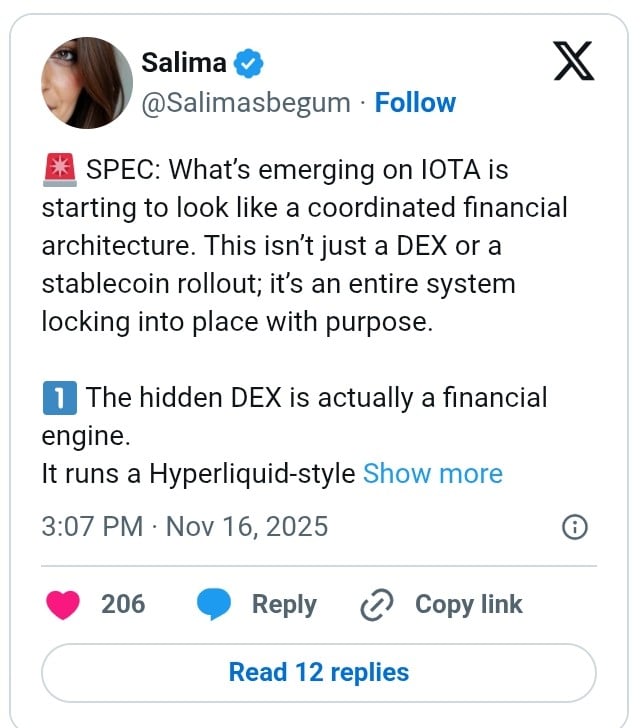Click the Copy link text label
Viewport: 641px width, 728px height.
[468, 604]
